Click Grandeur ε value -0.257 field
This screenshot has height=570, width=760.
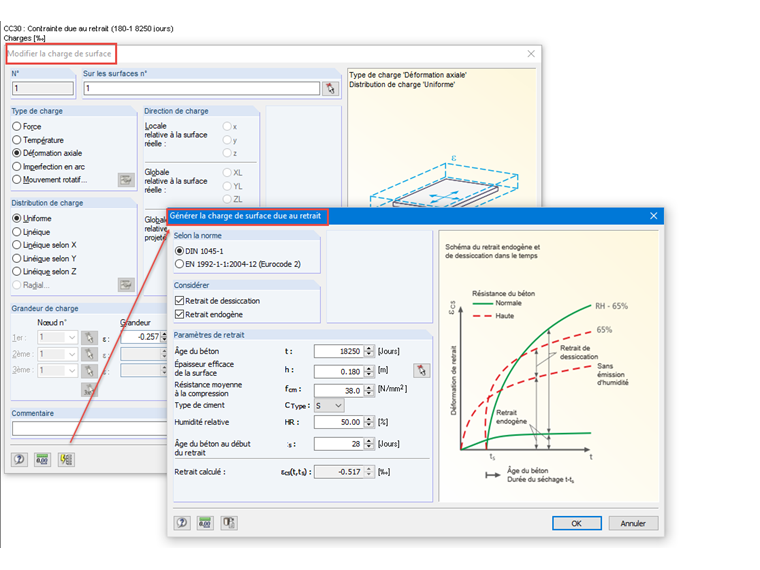(141, 337)
